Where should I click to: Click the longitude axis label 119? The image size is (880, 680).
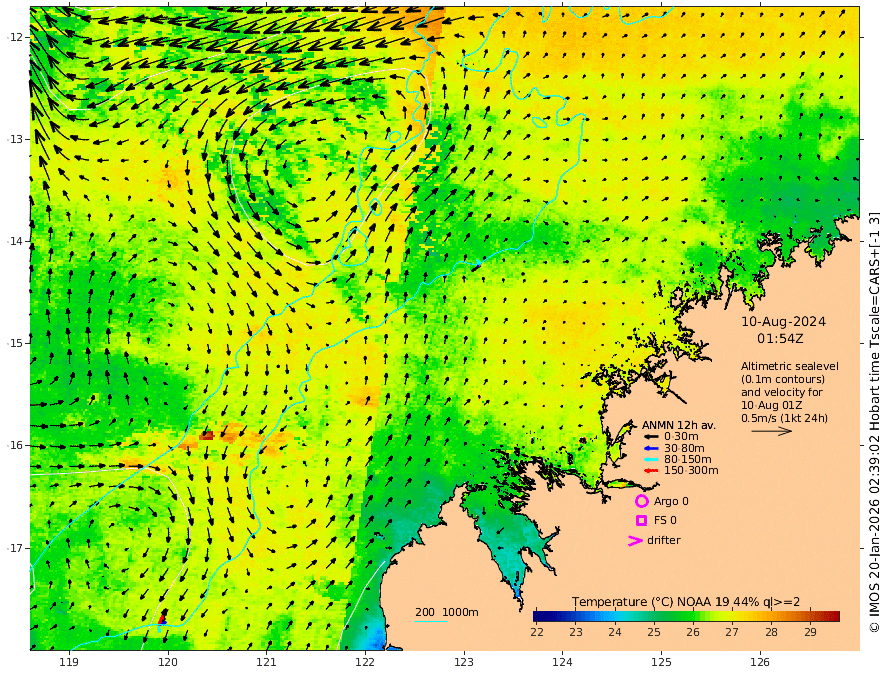coord(69,662)
